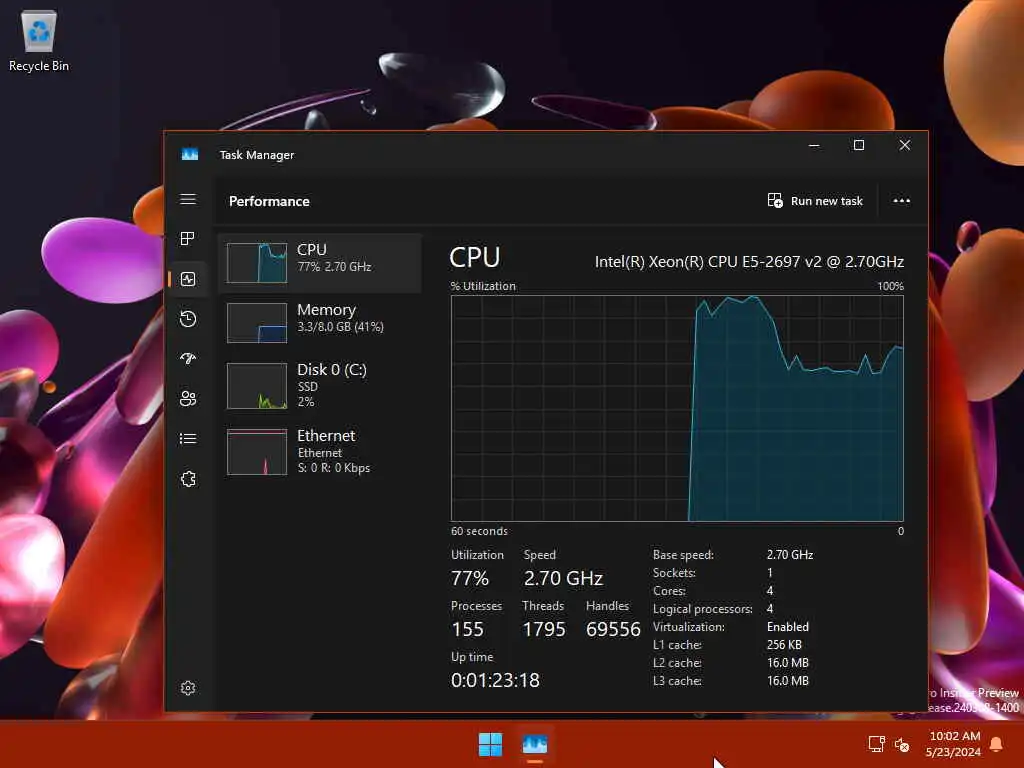
Task: Click the Disk 0 mini graph thumbnail
Action: point(257,386)
